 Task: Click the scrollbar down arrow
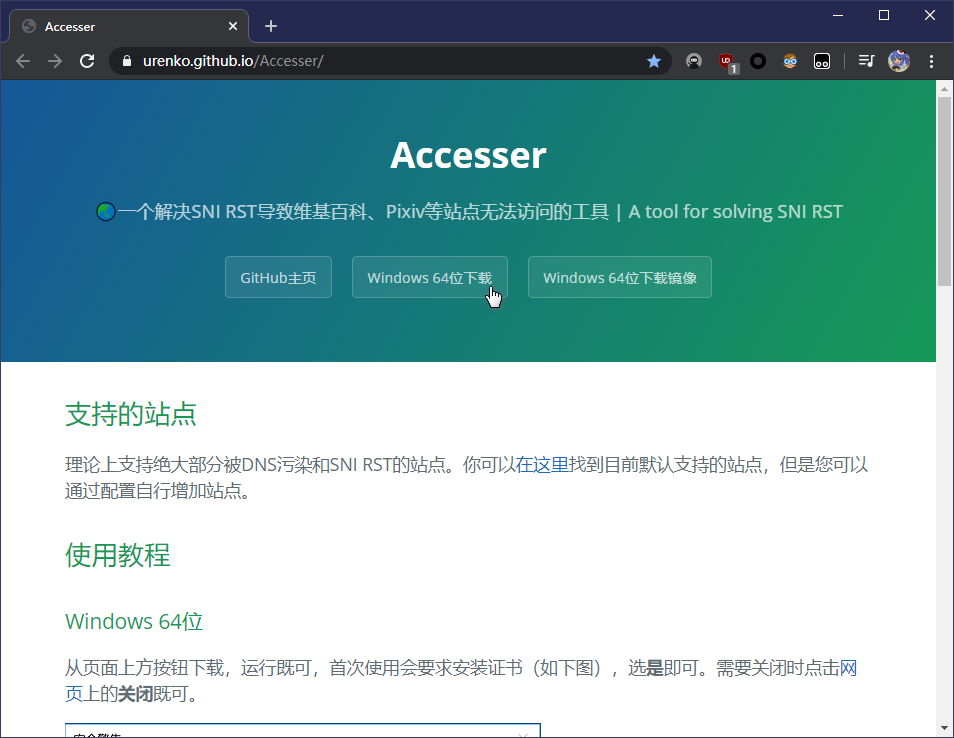click(944, 728)
